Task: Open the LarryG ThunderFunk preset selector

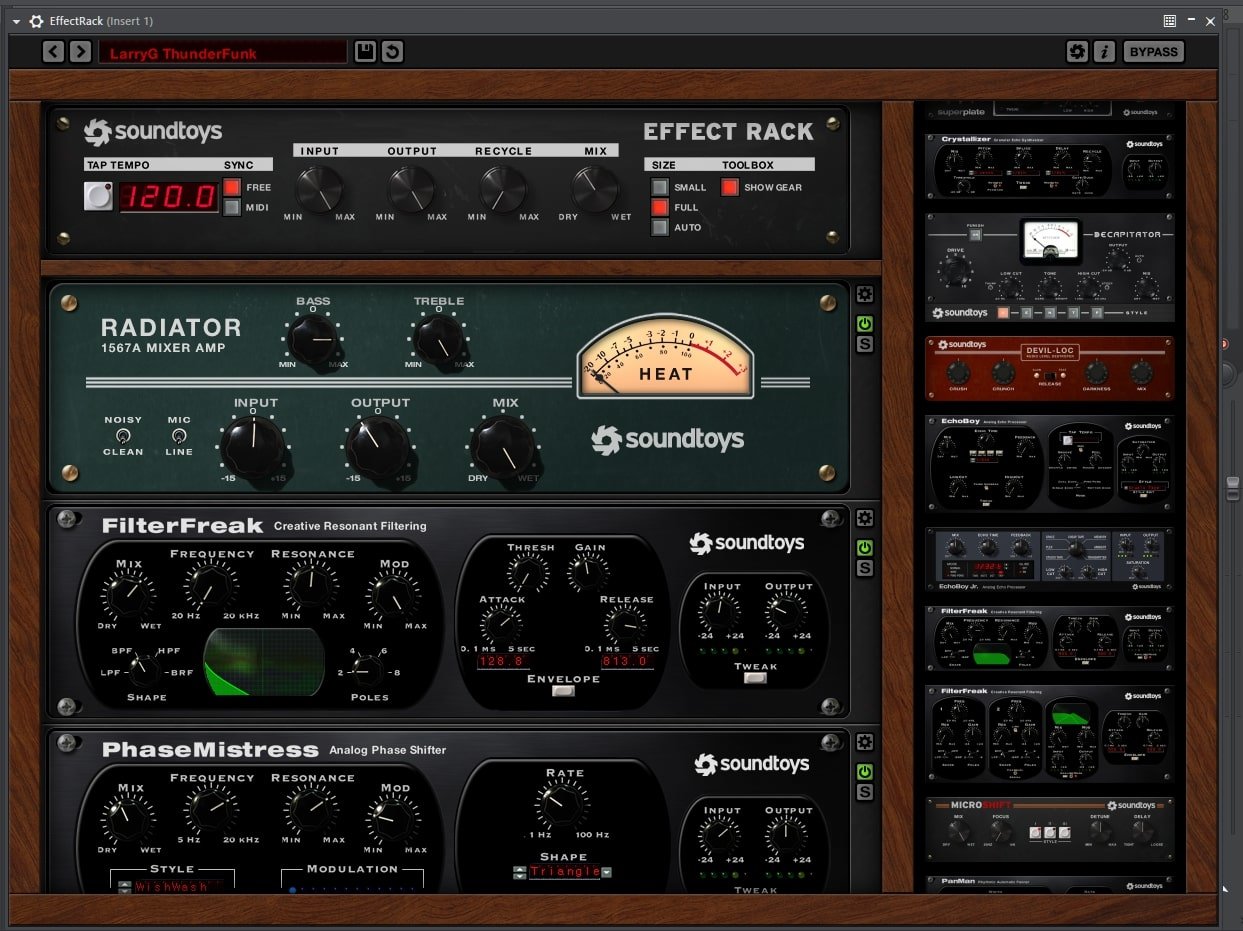Action: point(222,52)
